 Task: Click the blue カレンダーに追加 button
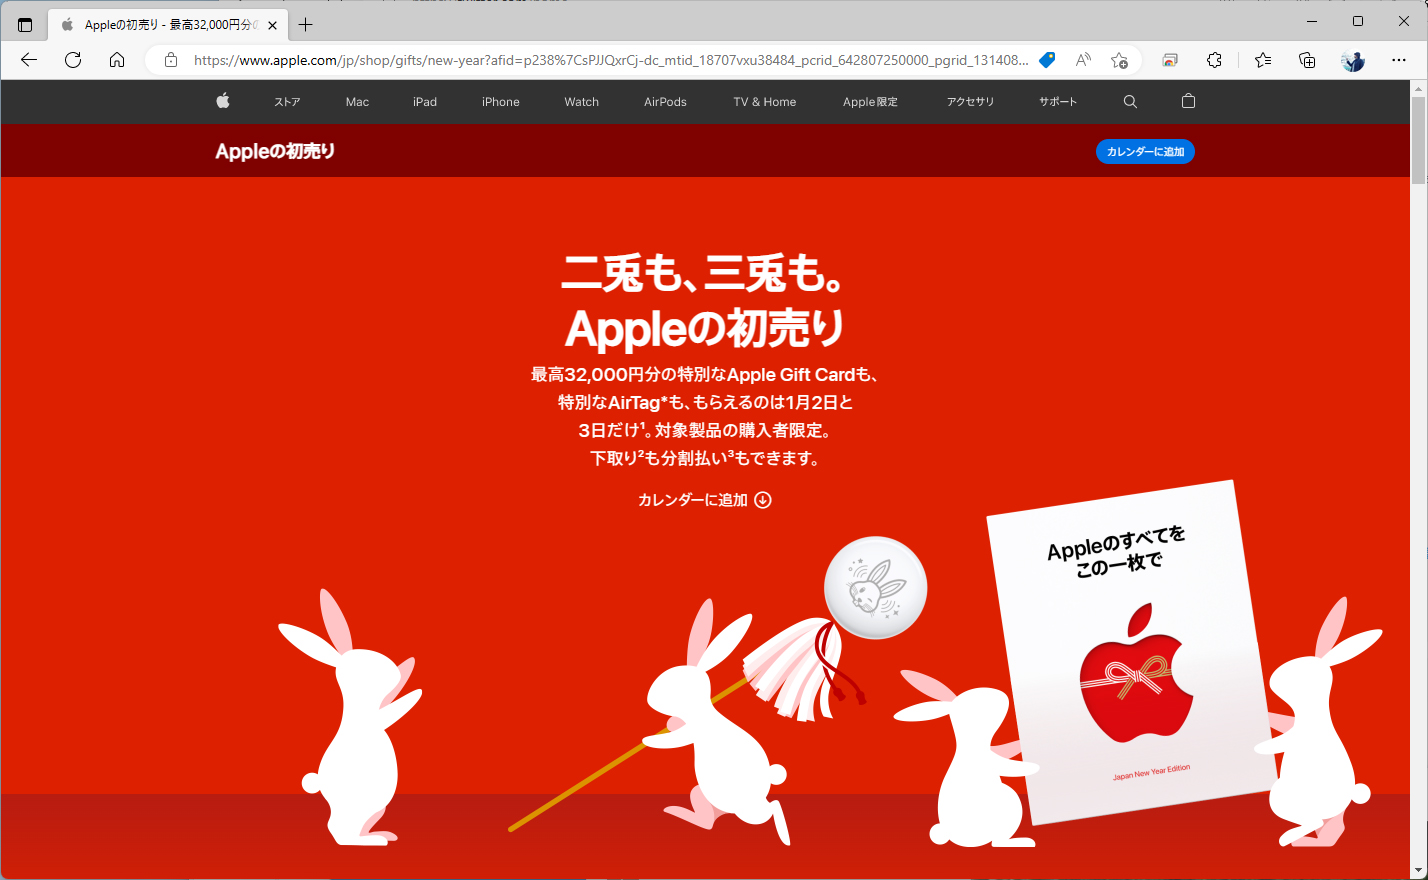tap(1144, 151)
